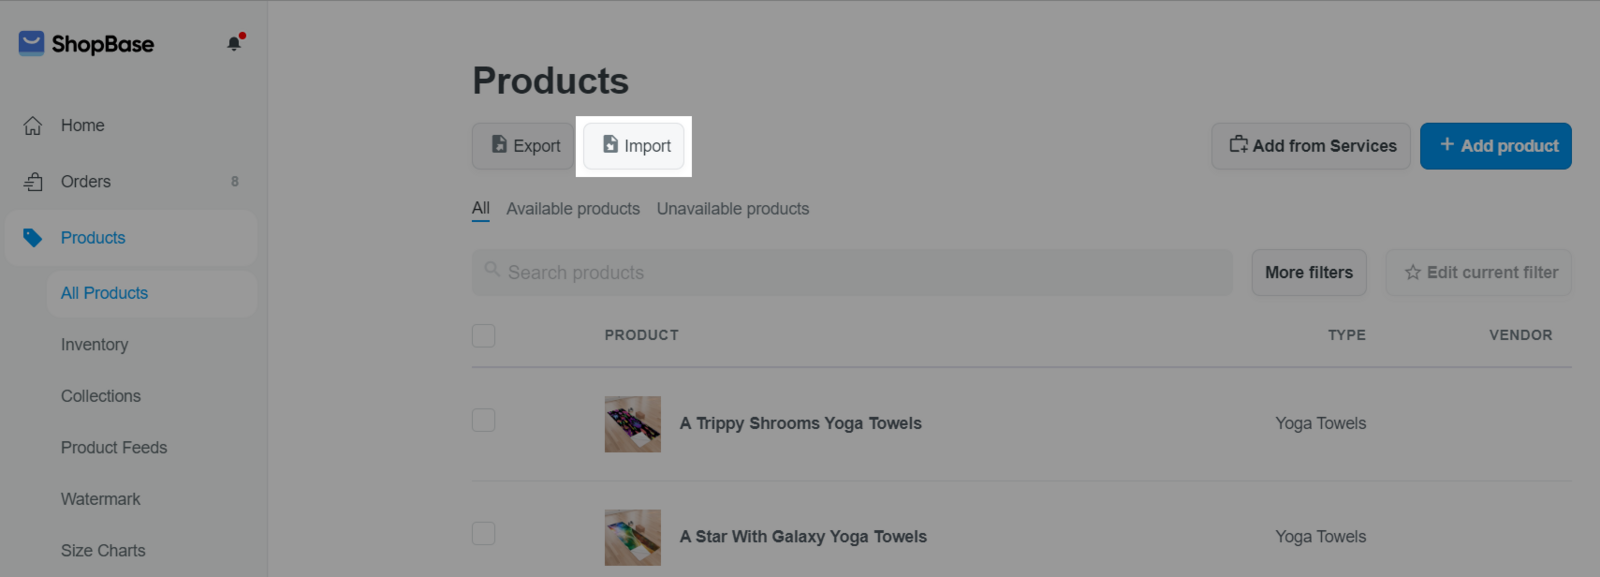
Task: Open the More filters panel
Action: pyautogui.click(x=1308, y=272)
